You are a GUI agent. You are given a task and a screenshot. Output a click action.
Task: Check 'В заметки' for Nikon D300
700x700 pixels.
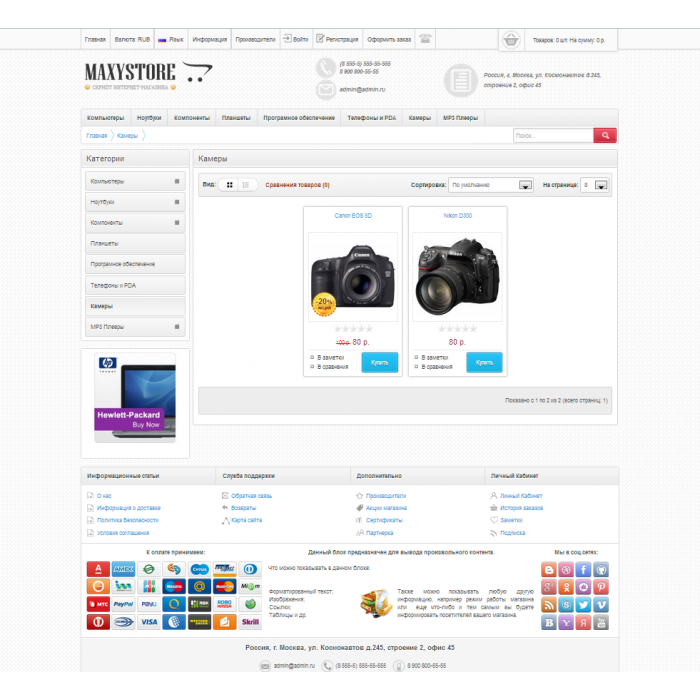416,357
